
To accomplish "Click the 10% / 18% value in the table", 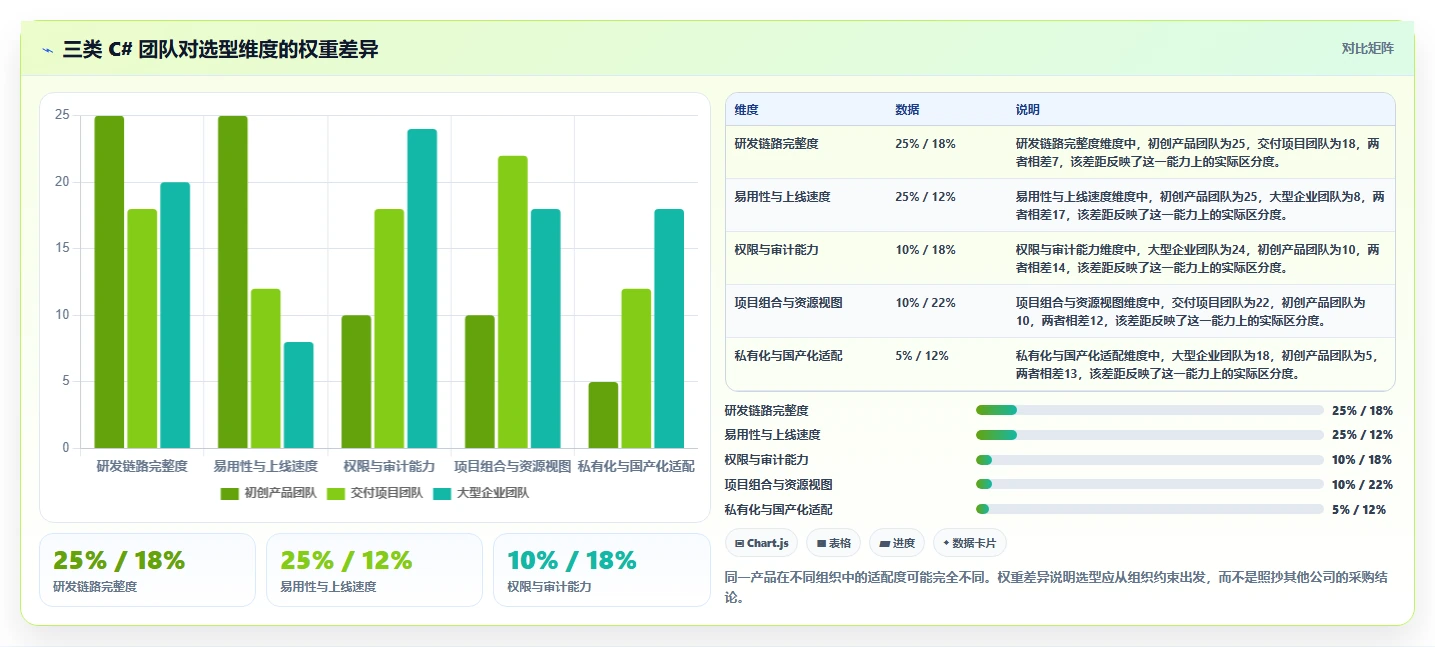I will 925,250.
